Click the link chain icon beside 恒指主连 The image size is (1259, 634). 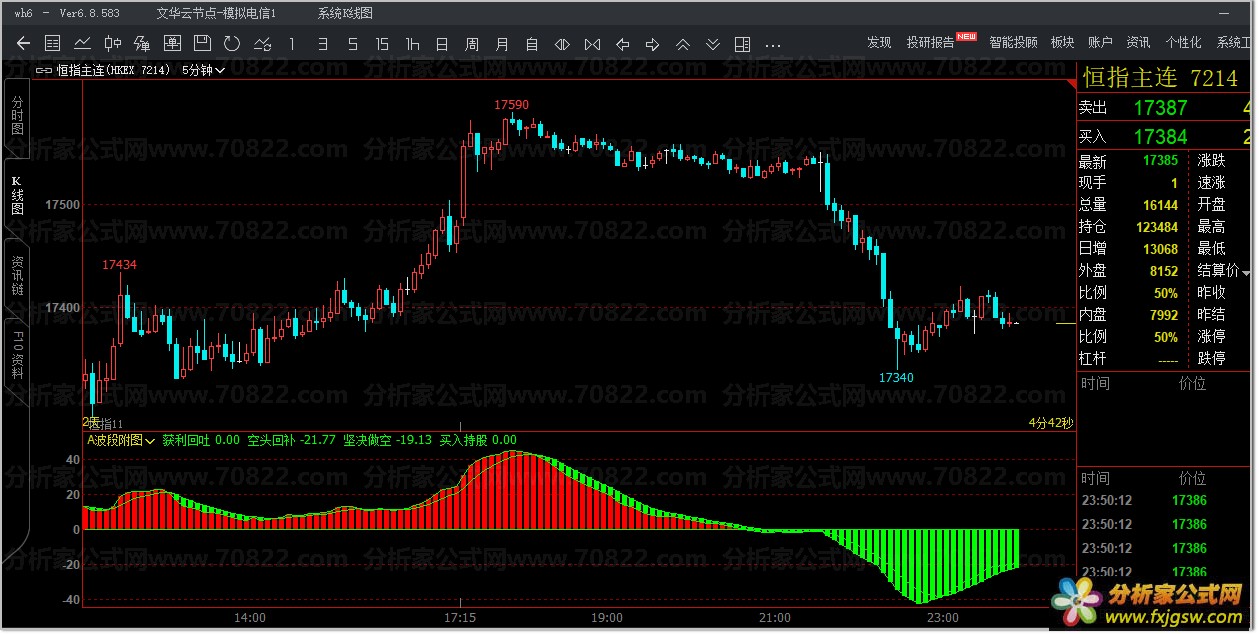coord(43,70)
